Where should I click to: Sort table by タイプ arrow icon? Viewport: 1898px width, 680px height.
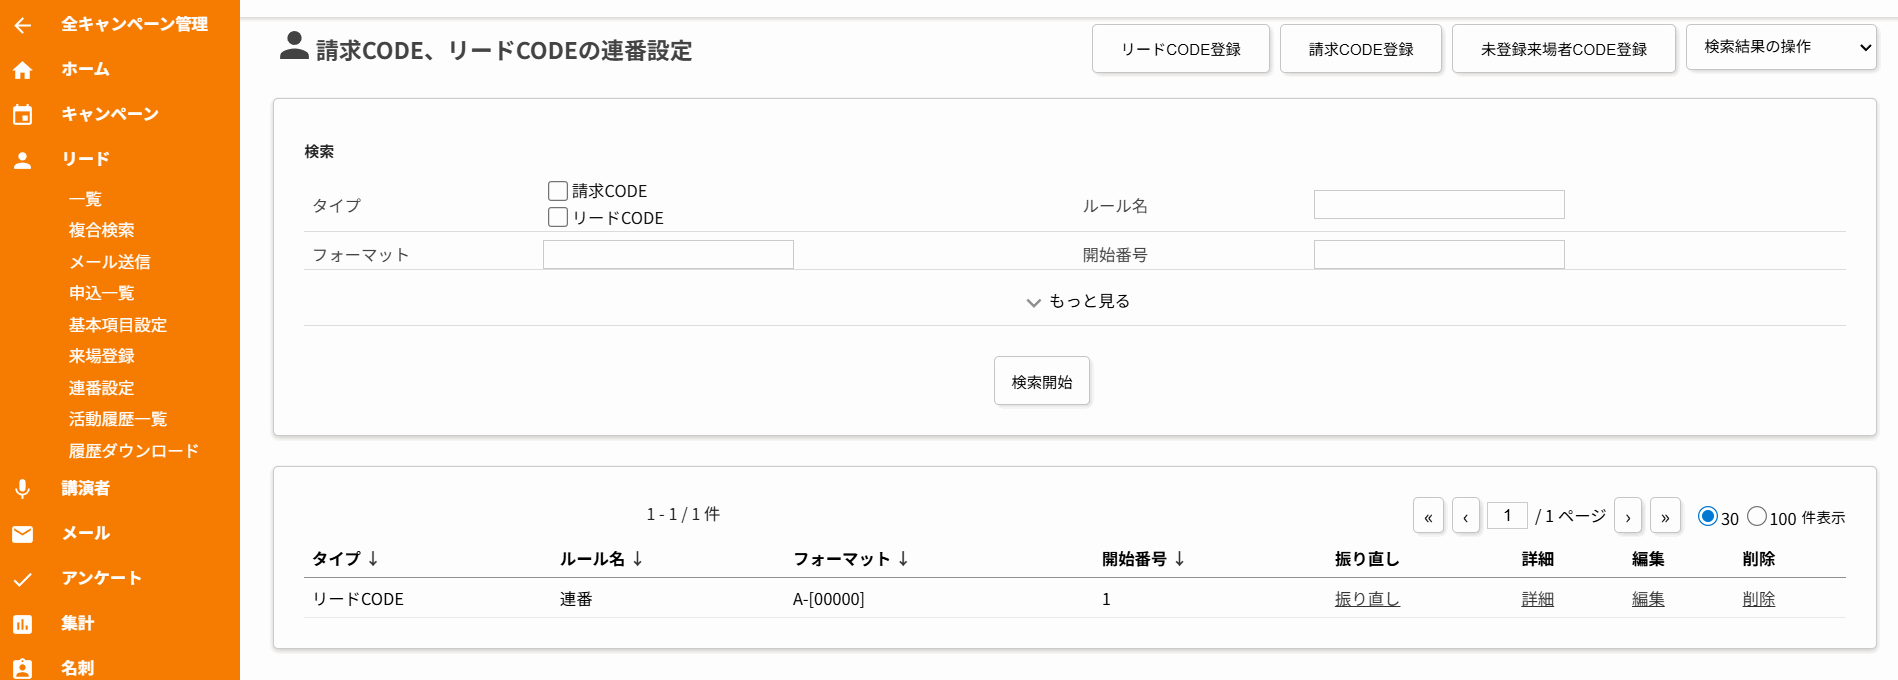tap(373, 559)
